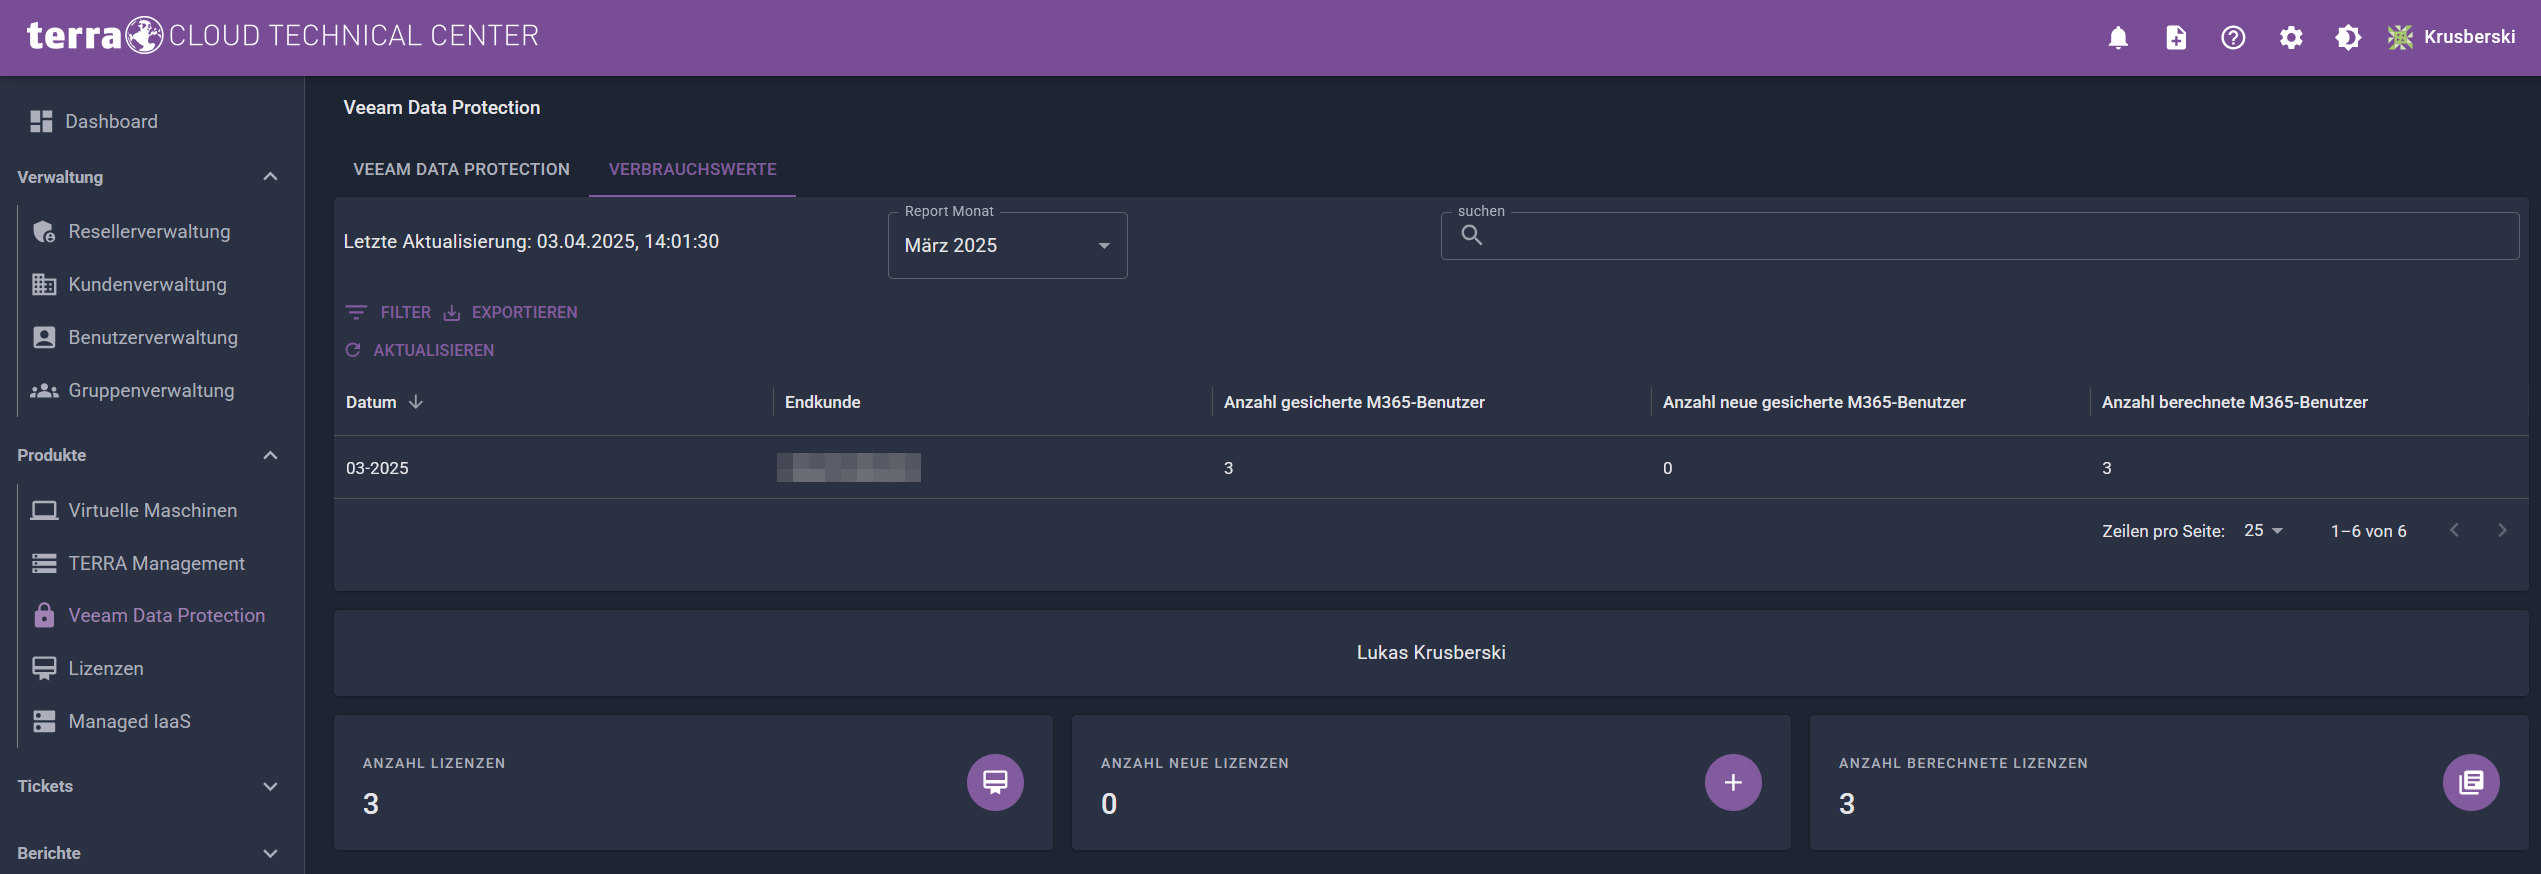This screenshot has width=2541, height=874.
Task: Sort by Anzahl berechnete M365-Benutzer header
Action: (2234, 402)
